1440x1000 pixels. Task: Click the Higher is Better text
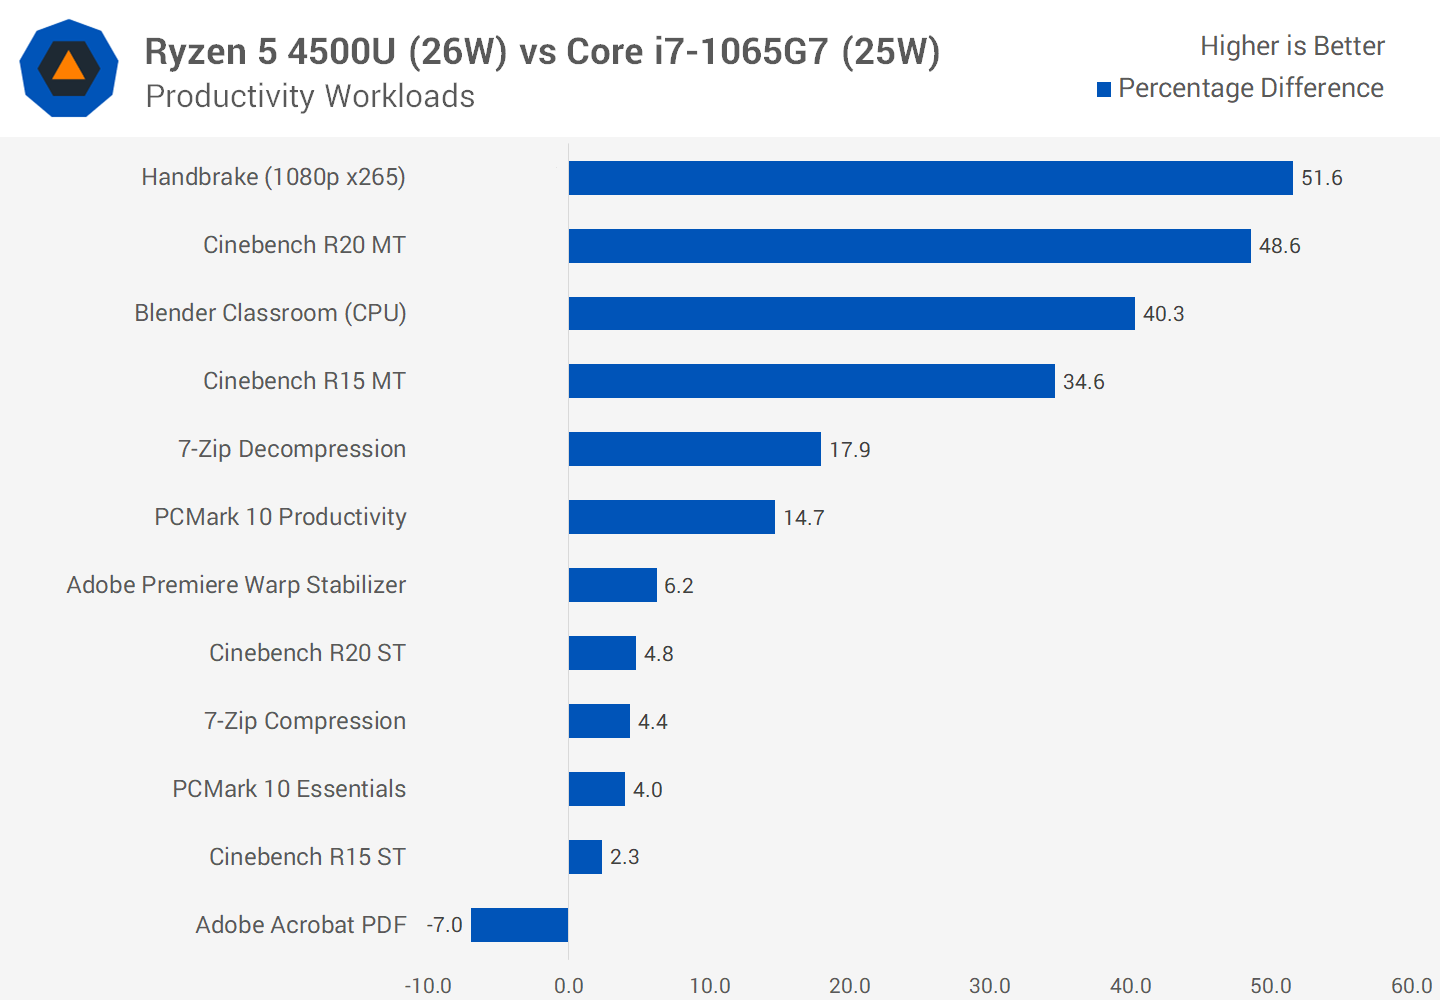point(1292,46)
